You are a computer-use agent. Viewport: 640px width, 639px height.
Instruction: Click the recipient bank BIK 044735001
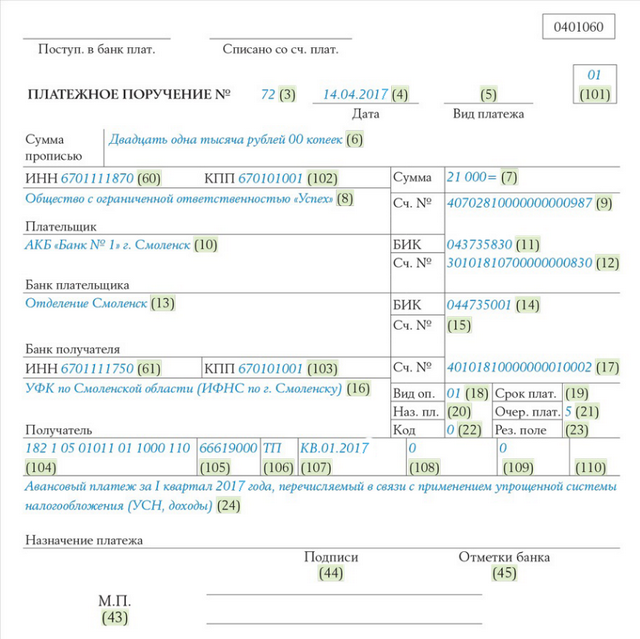pyautogui.click(x=479, y=305)
